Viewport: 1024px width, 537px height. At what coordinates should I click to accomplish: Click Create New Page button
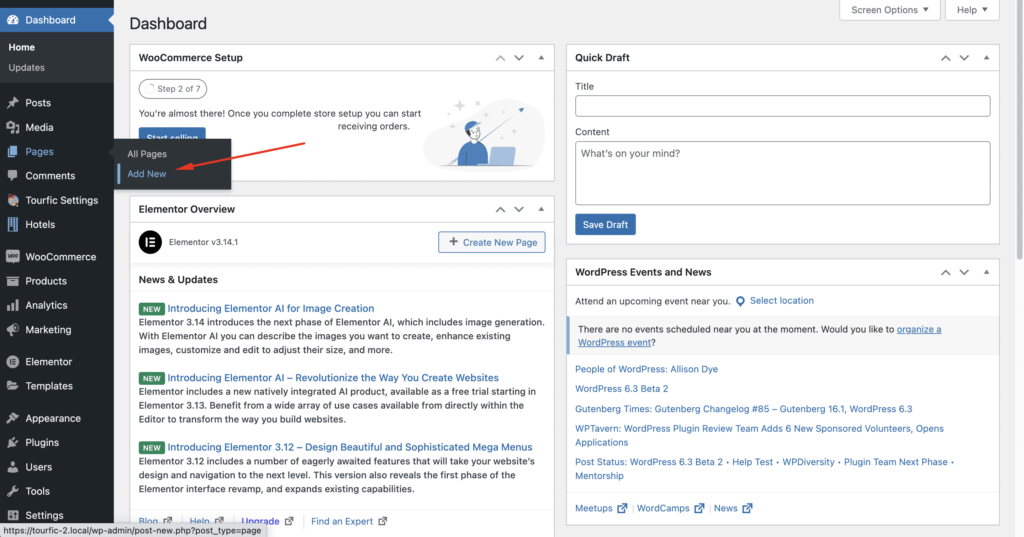tap(492, 242)
